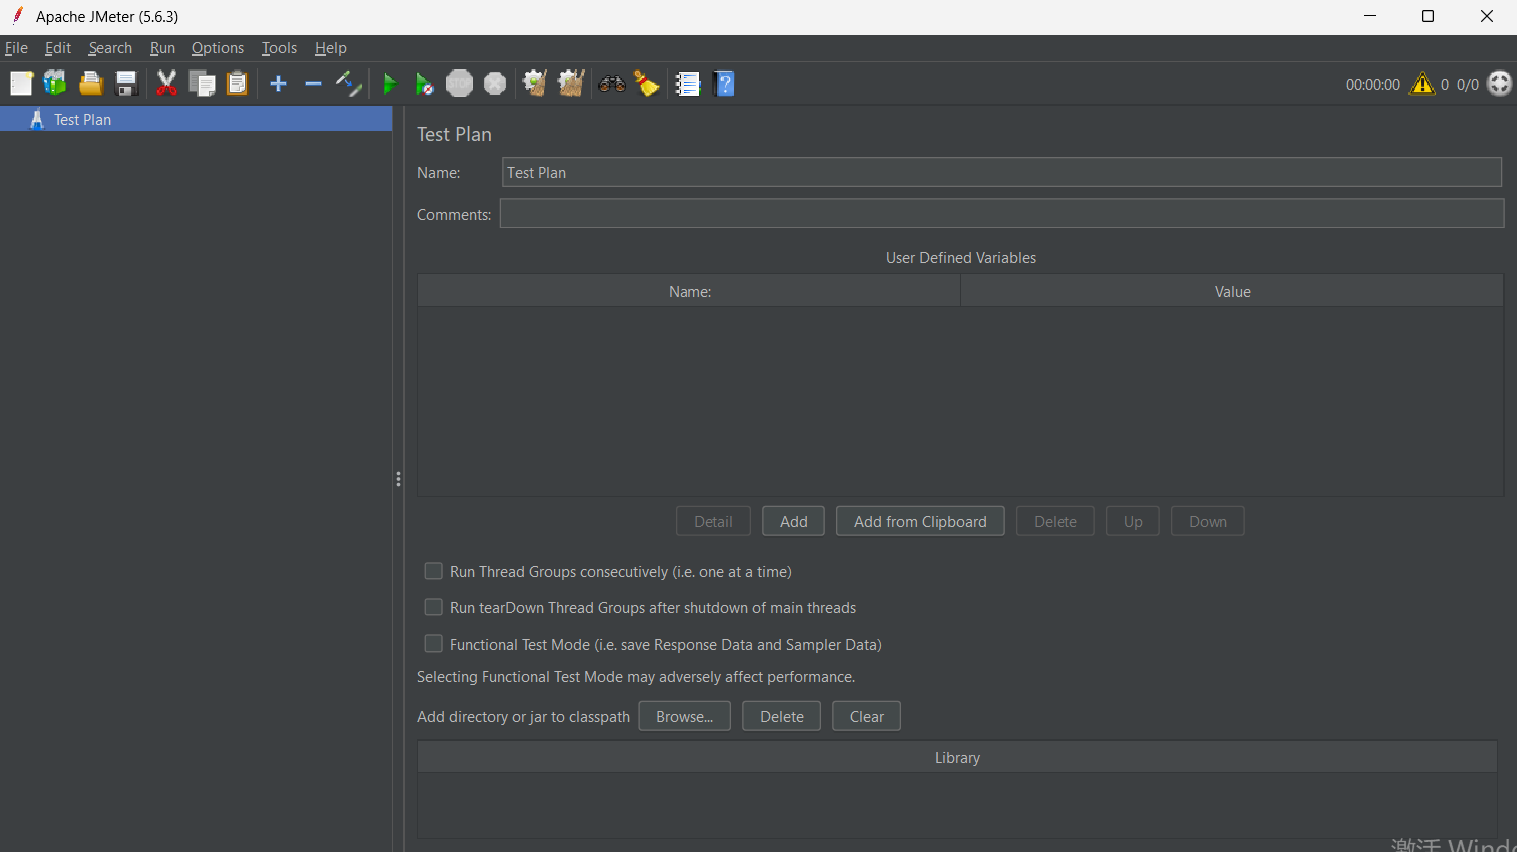The height and width of the screenshot is (852, 1517).
Task: Enable Functional Test Mode
Action: (x=434, y=644)
